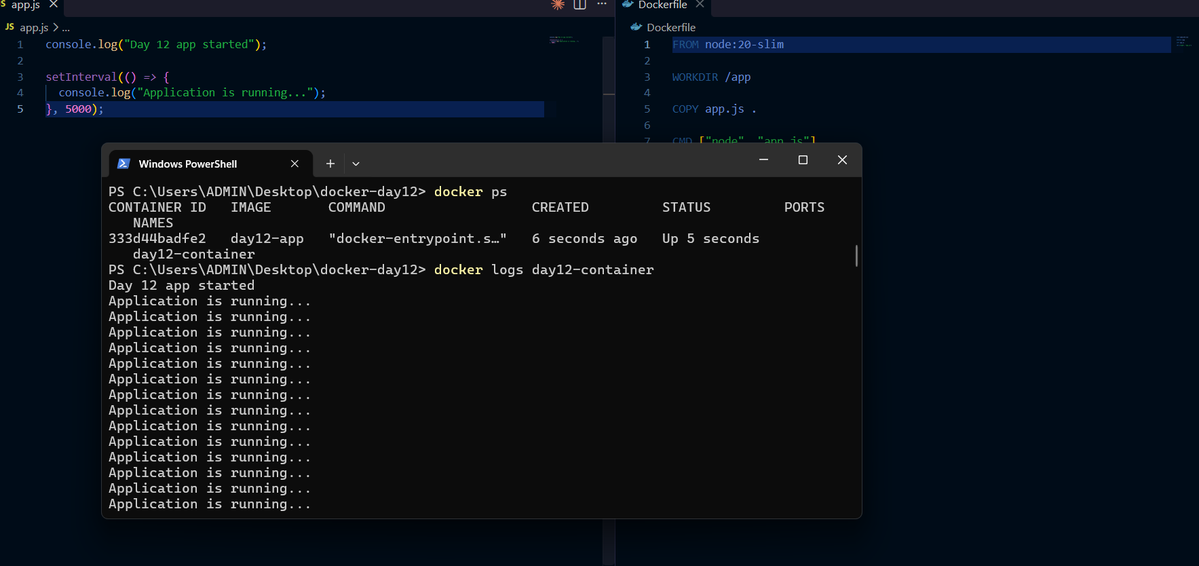
Task: Maximize the PowerShell window
Action: click(x=803, y=159)
